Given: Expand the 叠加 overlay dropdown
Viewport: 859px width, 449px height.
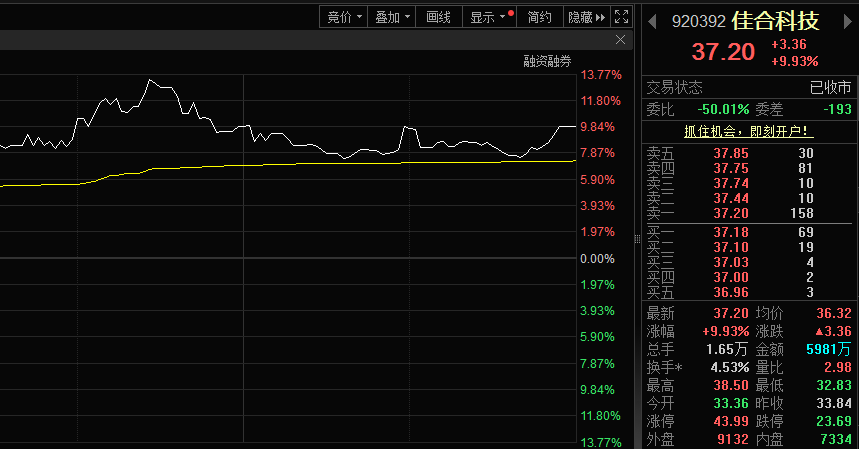Looking at the screenshot, I should [392, 17].
